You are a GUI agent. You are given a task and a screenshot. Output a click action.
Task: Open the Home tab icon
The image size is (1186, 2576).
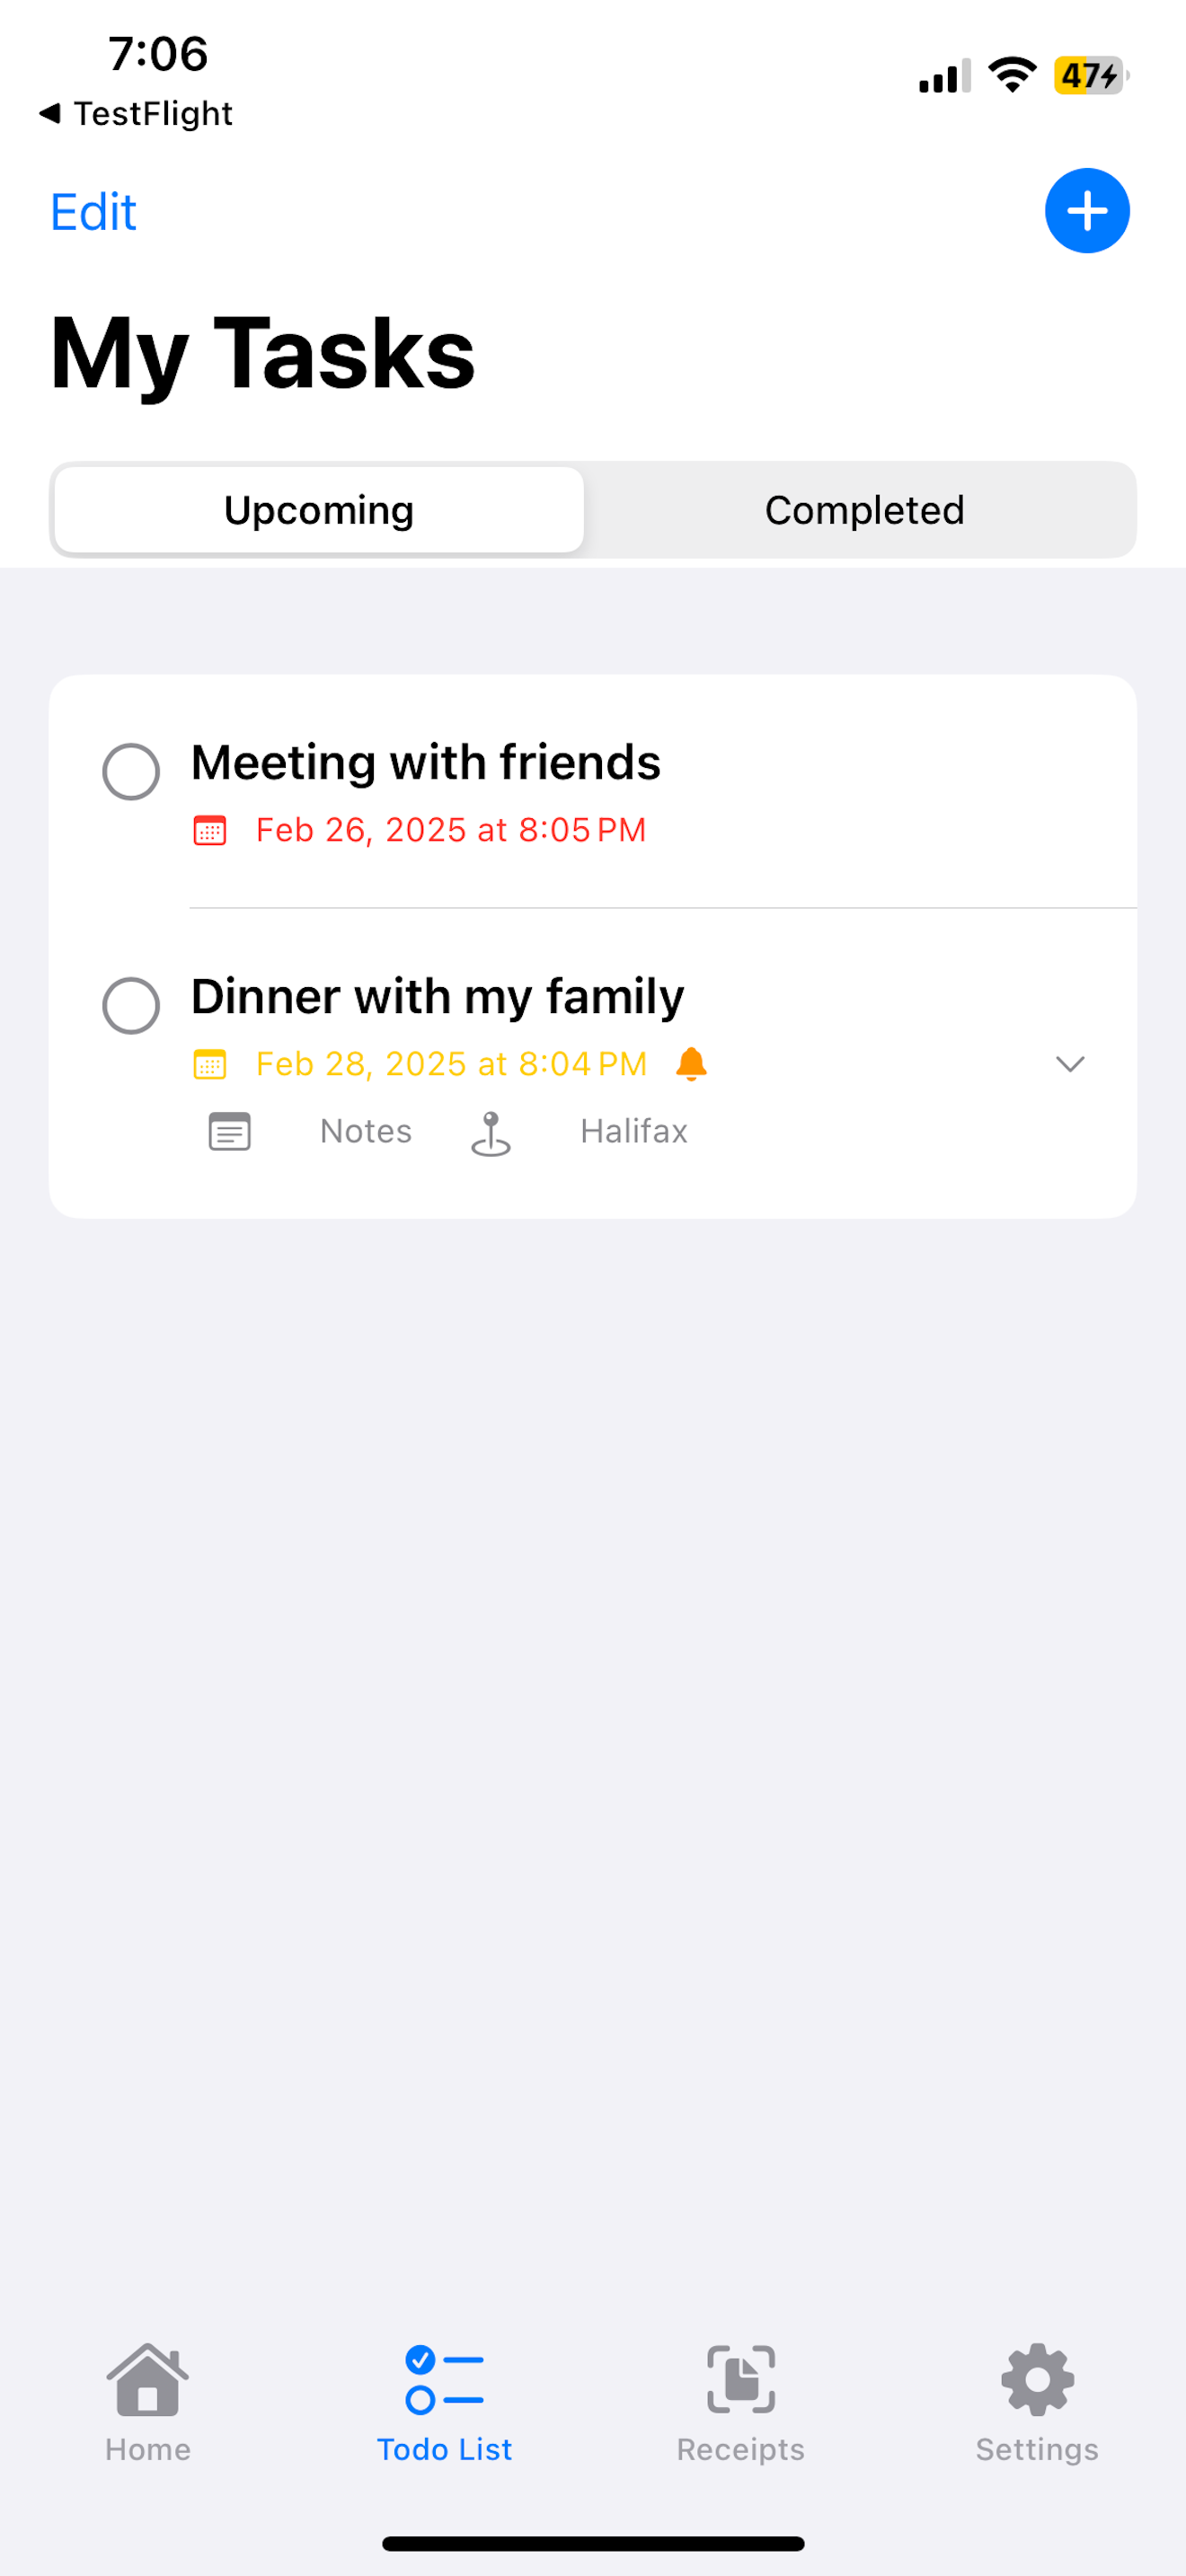click(x=148, y=2379)
